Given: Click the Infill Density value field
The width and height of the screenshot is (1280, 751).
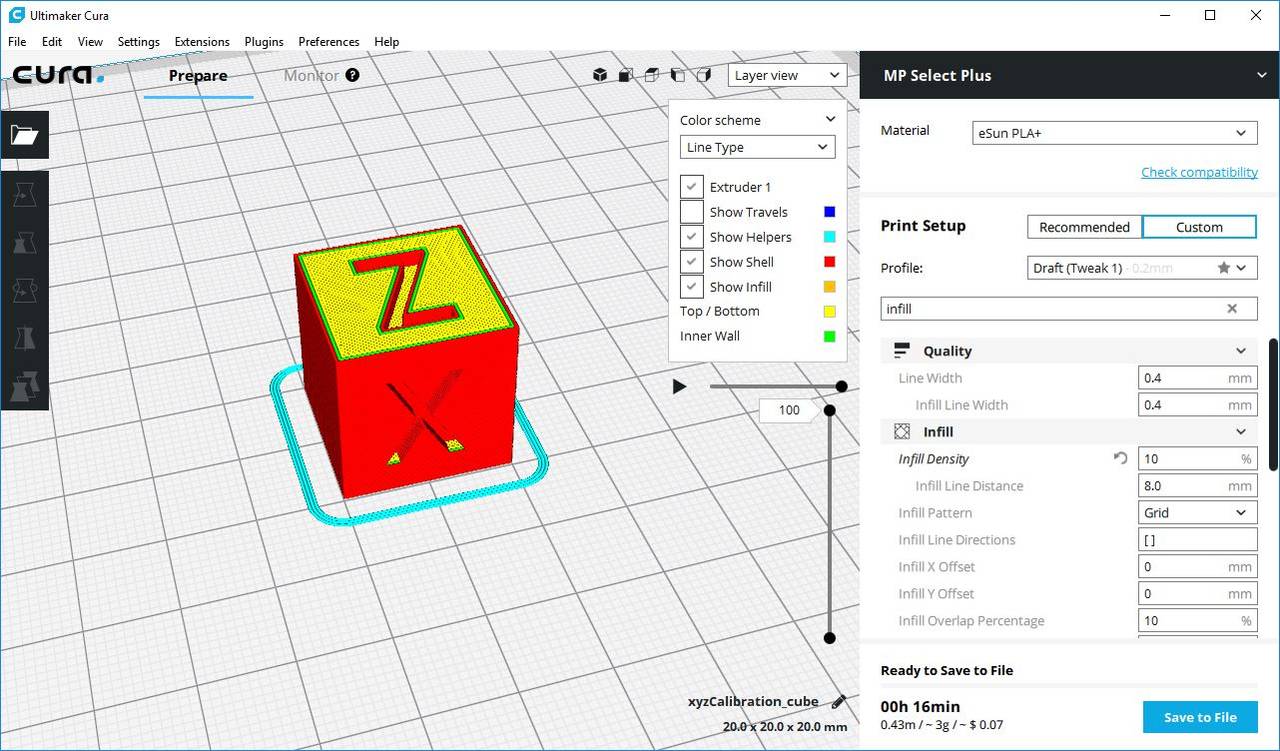Looking at the screenshot, I should (x=1198, y=458).
